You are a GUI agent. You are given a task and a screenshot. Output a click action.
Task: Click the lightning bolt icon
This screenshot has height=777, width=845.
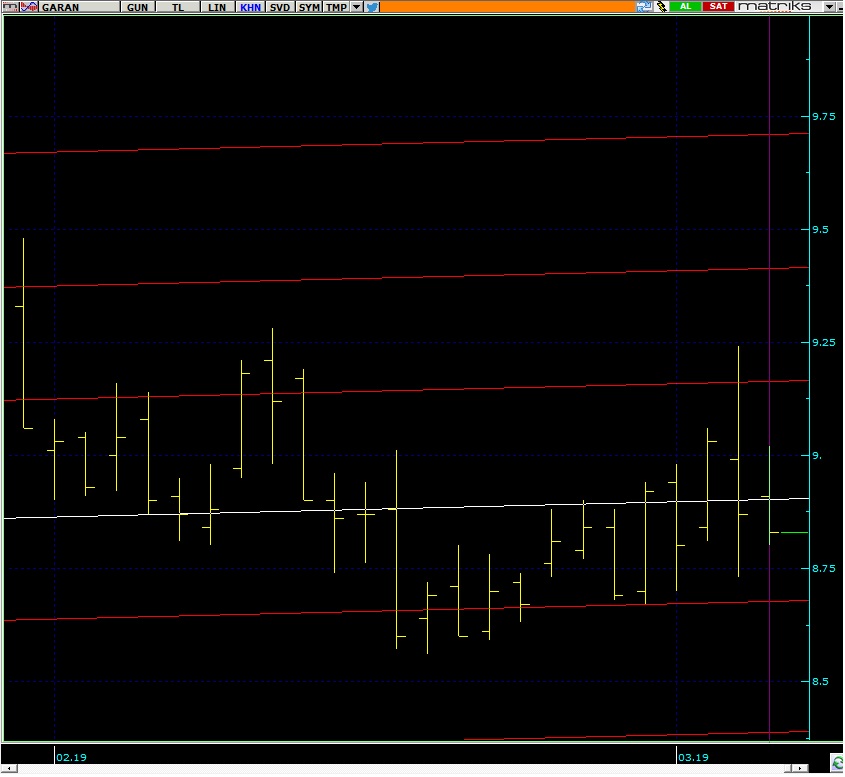point(661,7)
